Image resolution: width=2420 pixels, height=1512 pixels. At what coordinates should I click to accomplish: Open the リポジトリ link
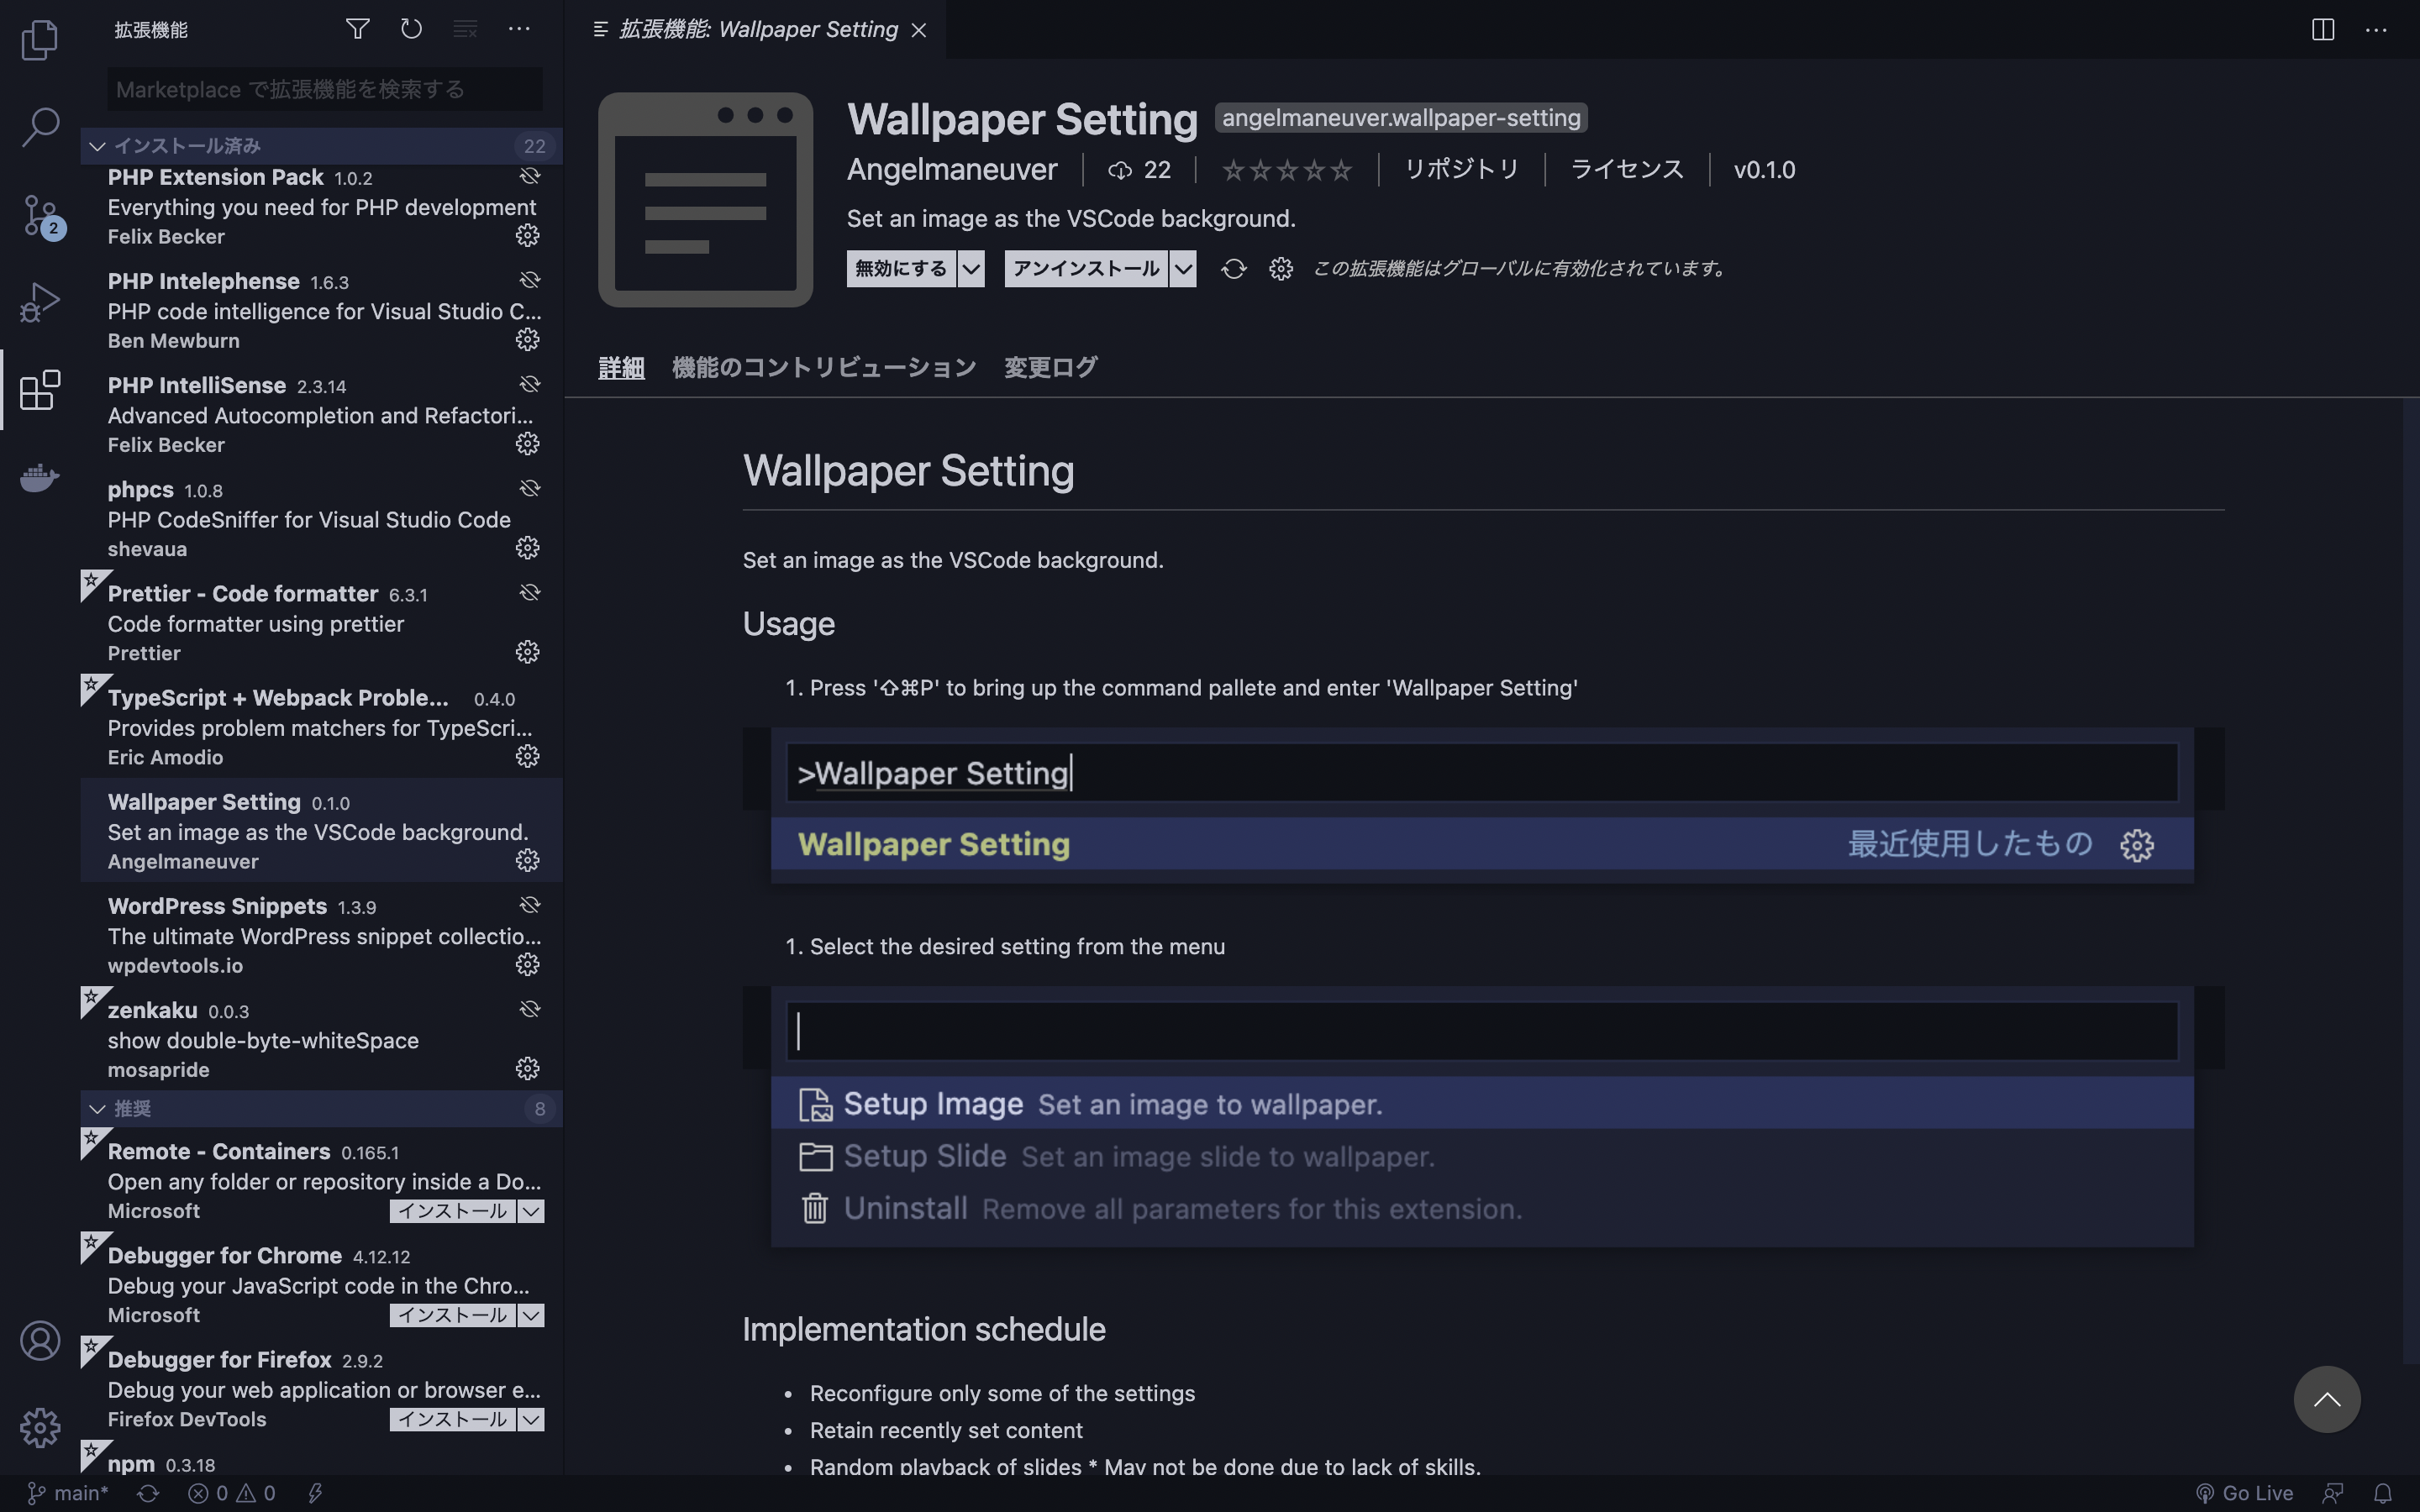[1461, 169]
